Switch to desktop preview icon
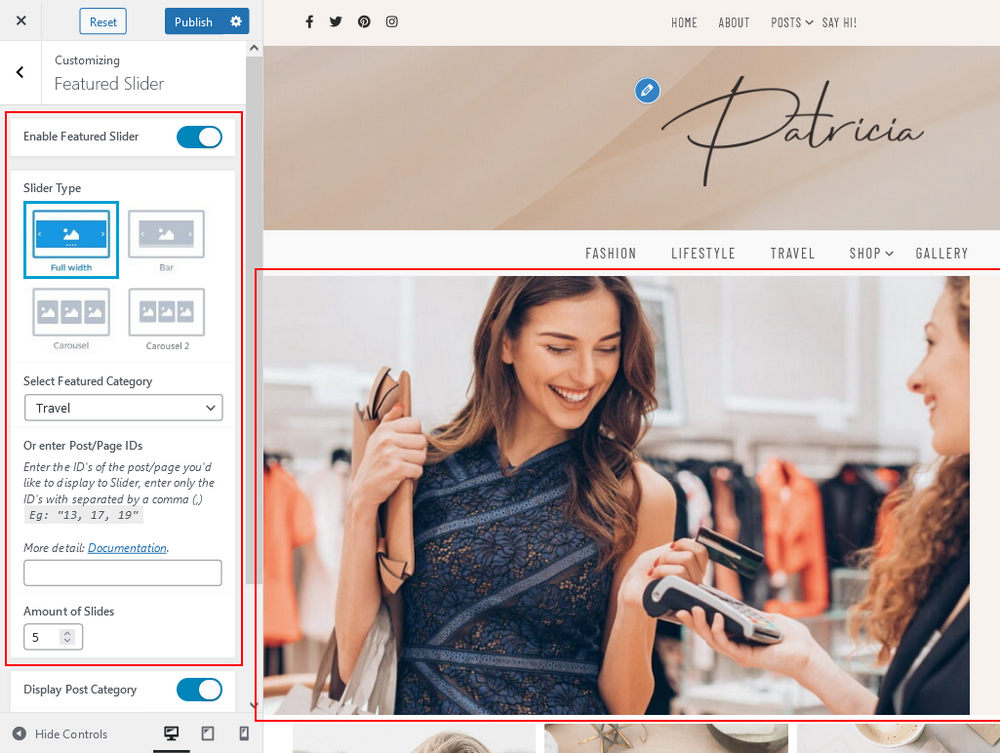Screen dimensions: 1000x753 click(x=171, y=734)
